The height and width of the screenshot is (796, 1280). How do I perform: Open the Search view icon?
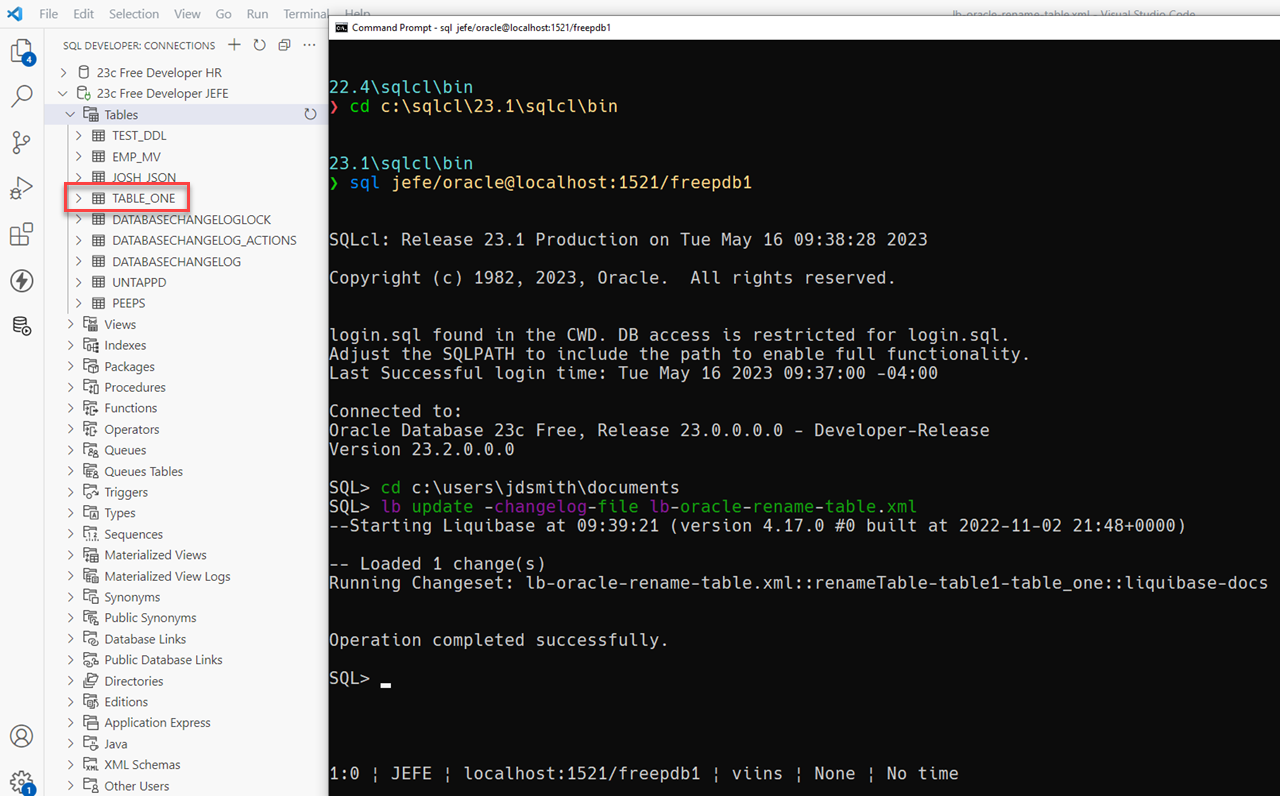pos(21,97)
